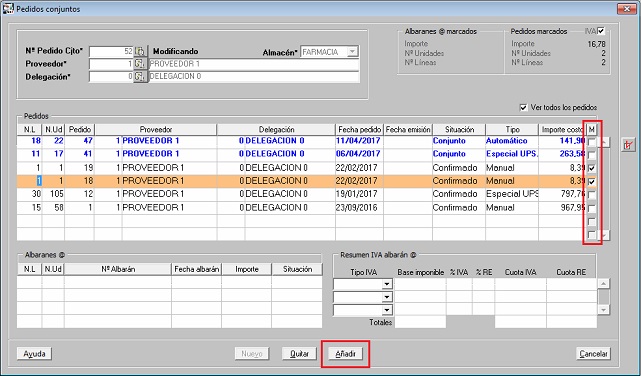Open first Tipo IVA dropdown

pos(386,284)
